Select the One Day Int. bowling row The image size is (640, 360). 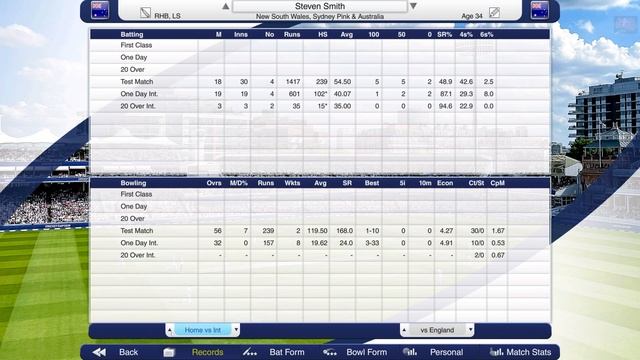pyautogui.click(x=320, y=243)
